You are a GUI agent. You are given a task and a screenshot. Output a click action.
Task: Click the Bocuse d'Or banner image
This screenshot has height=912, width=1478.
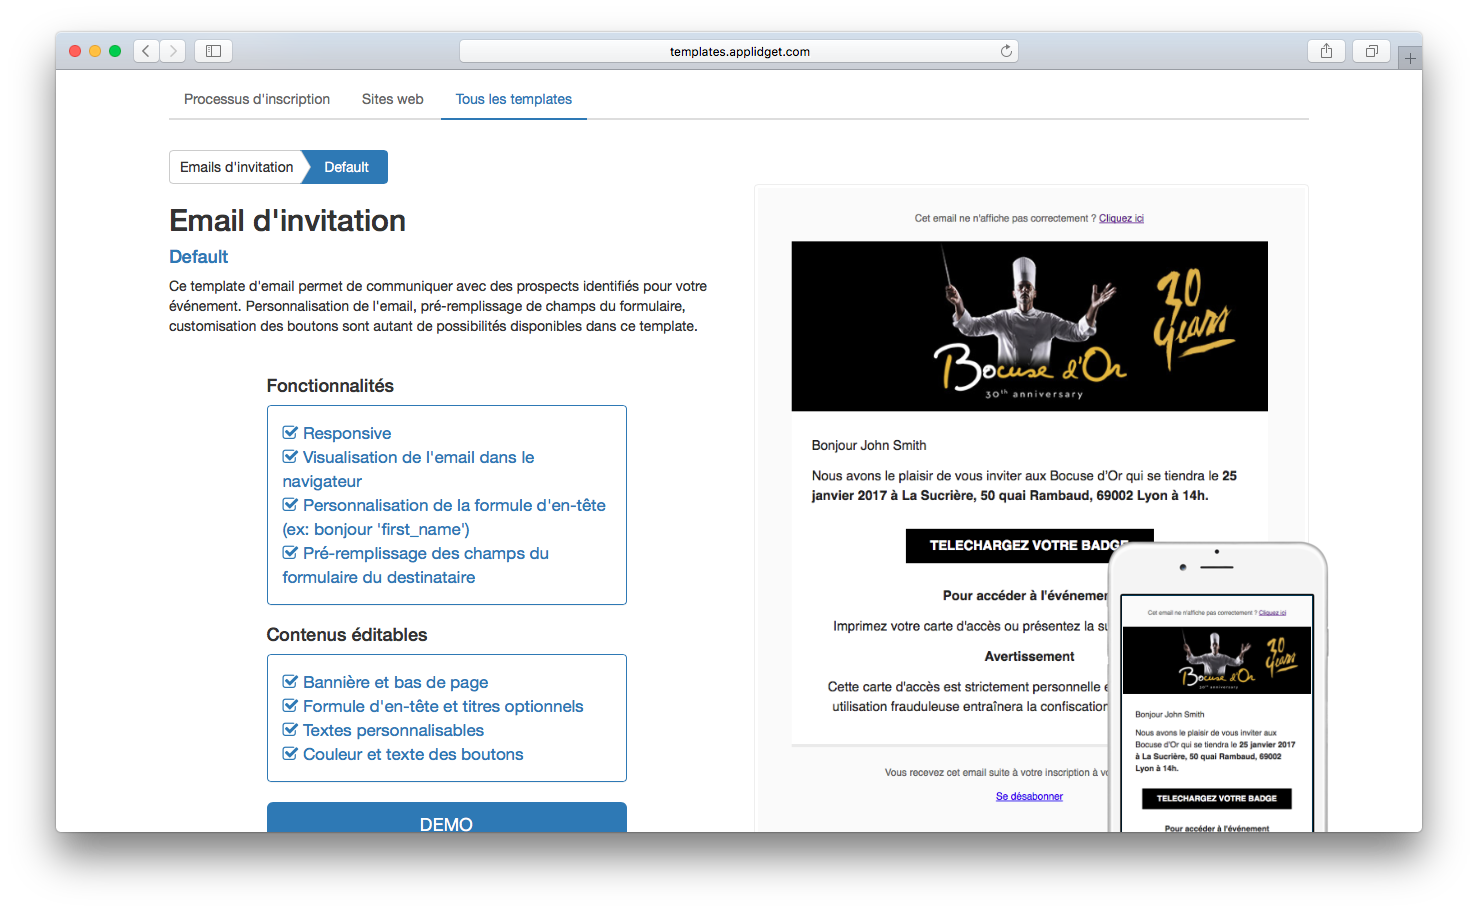click(1029, 326)
